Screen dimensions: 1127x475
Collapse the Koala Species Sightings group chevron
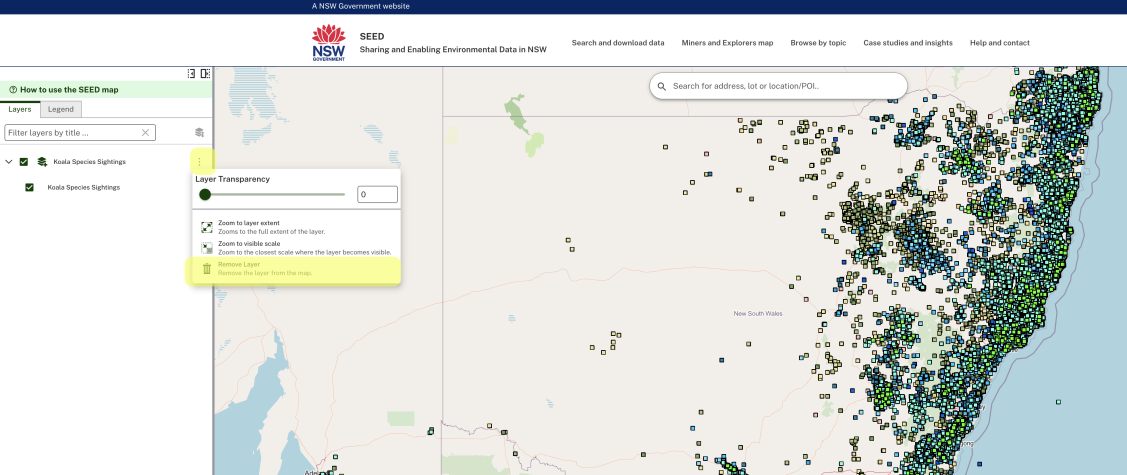[x=9, y=162]
